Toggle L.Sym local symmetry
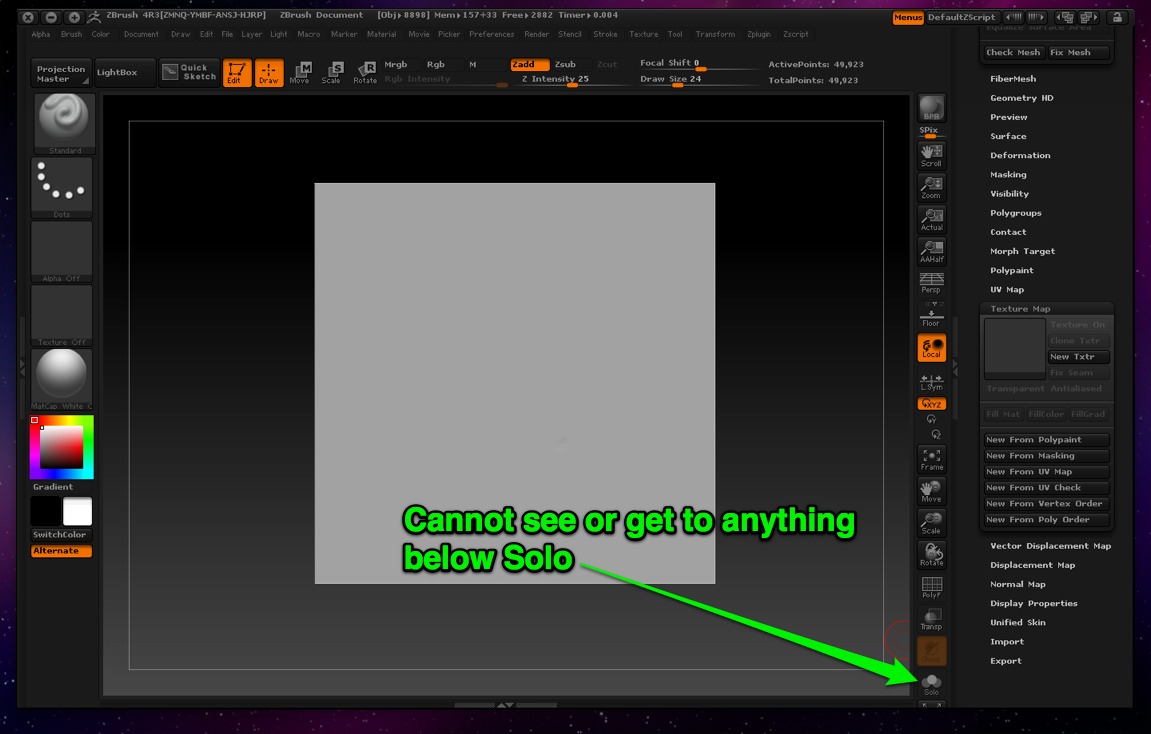Screen dimensions: 1151x734 coord(932,382)
